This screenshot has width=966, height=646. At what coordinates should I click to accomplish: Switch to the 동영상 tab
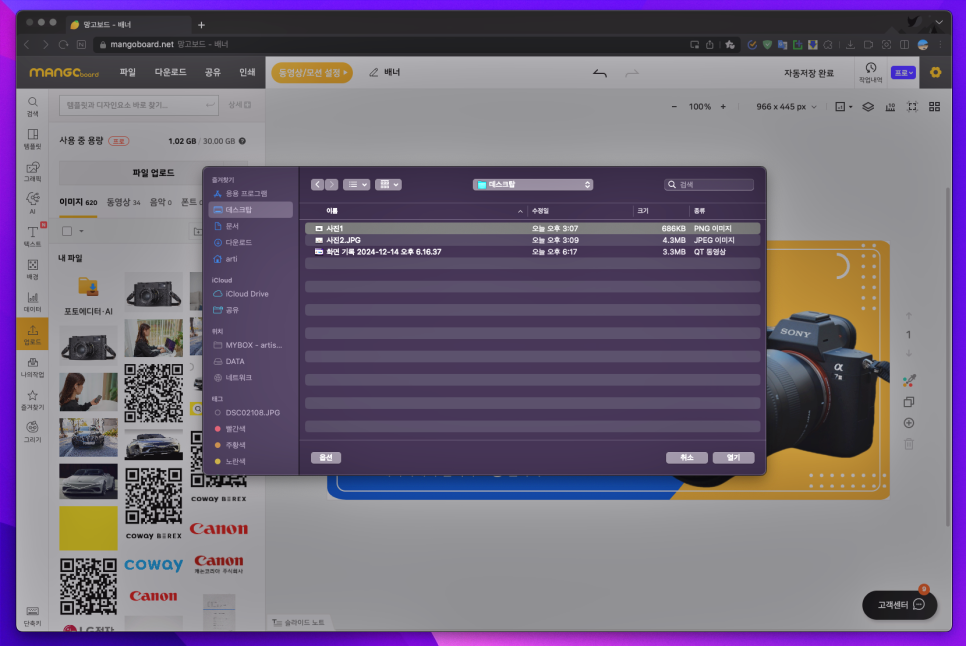click(x=123, y=202)
